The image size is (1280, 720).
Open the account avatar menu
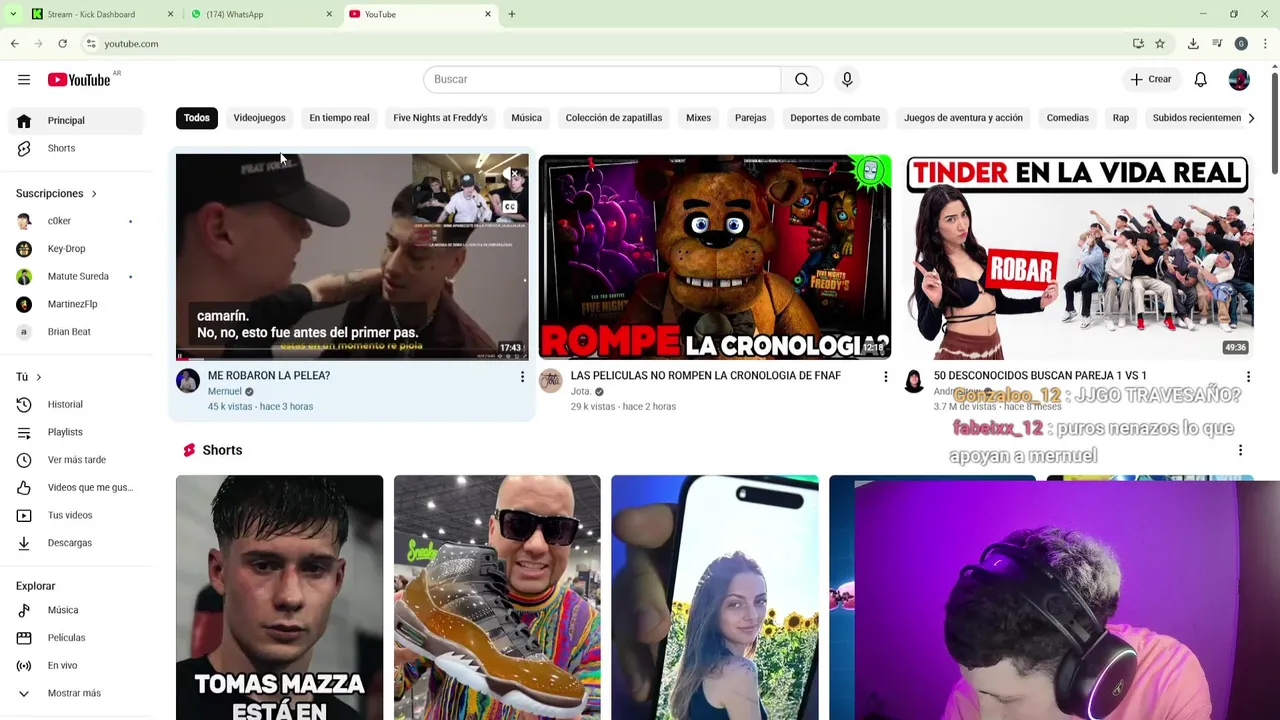coord(1239,79)
